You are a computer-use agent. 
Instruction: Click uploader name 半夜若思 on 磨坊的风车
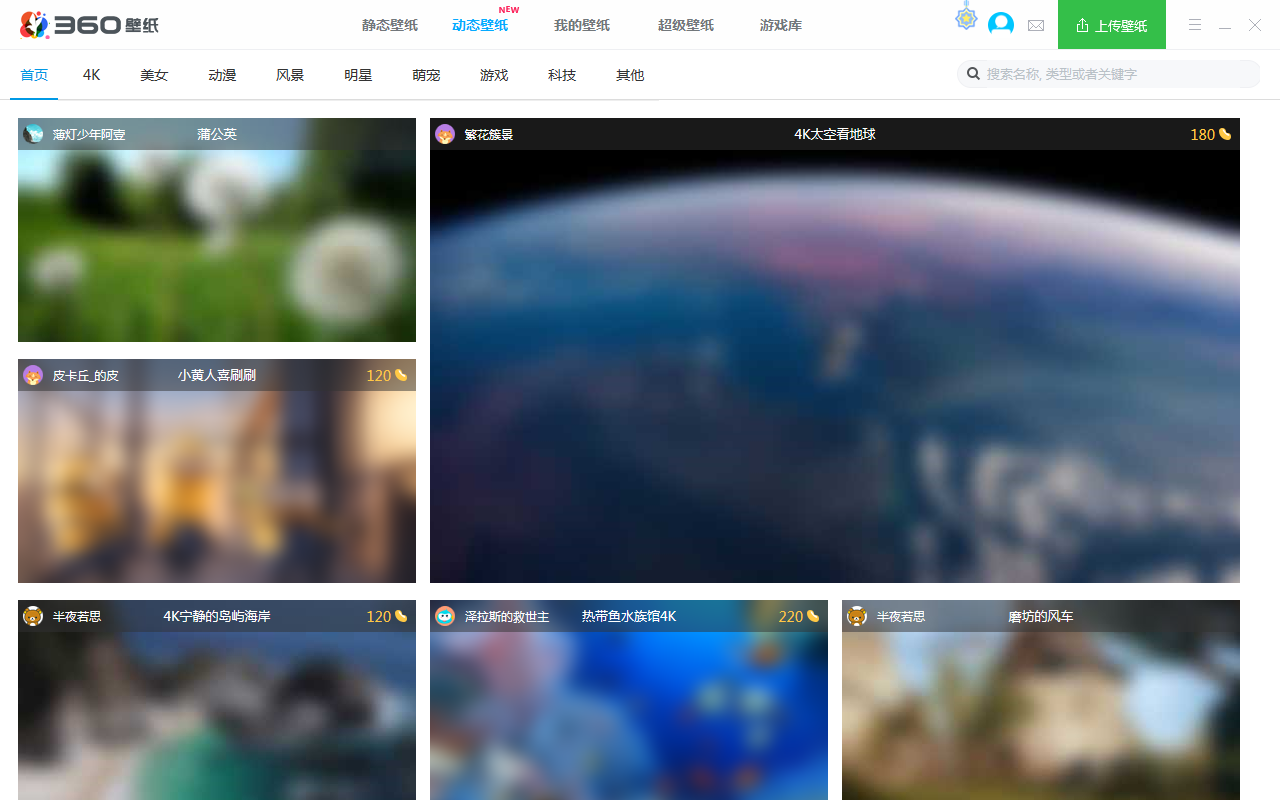click(900, 617)
